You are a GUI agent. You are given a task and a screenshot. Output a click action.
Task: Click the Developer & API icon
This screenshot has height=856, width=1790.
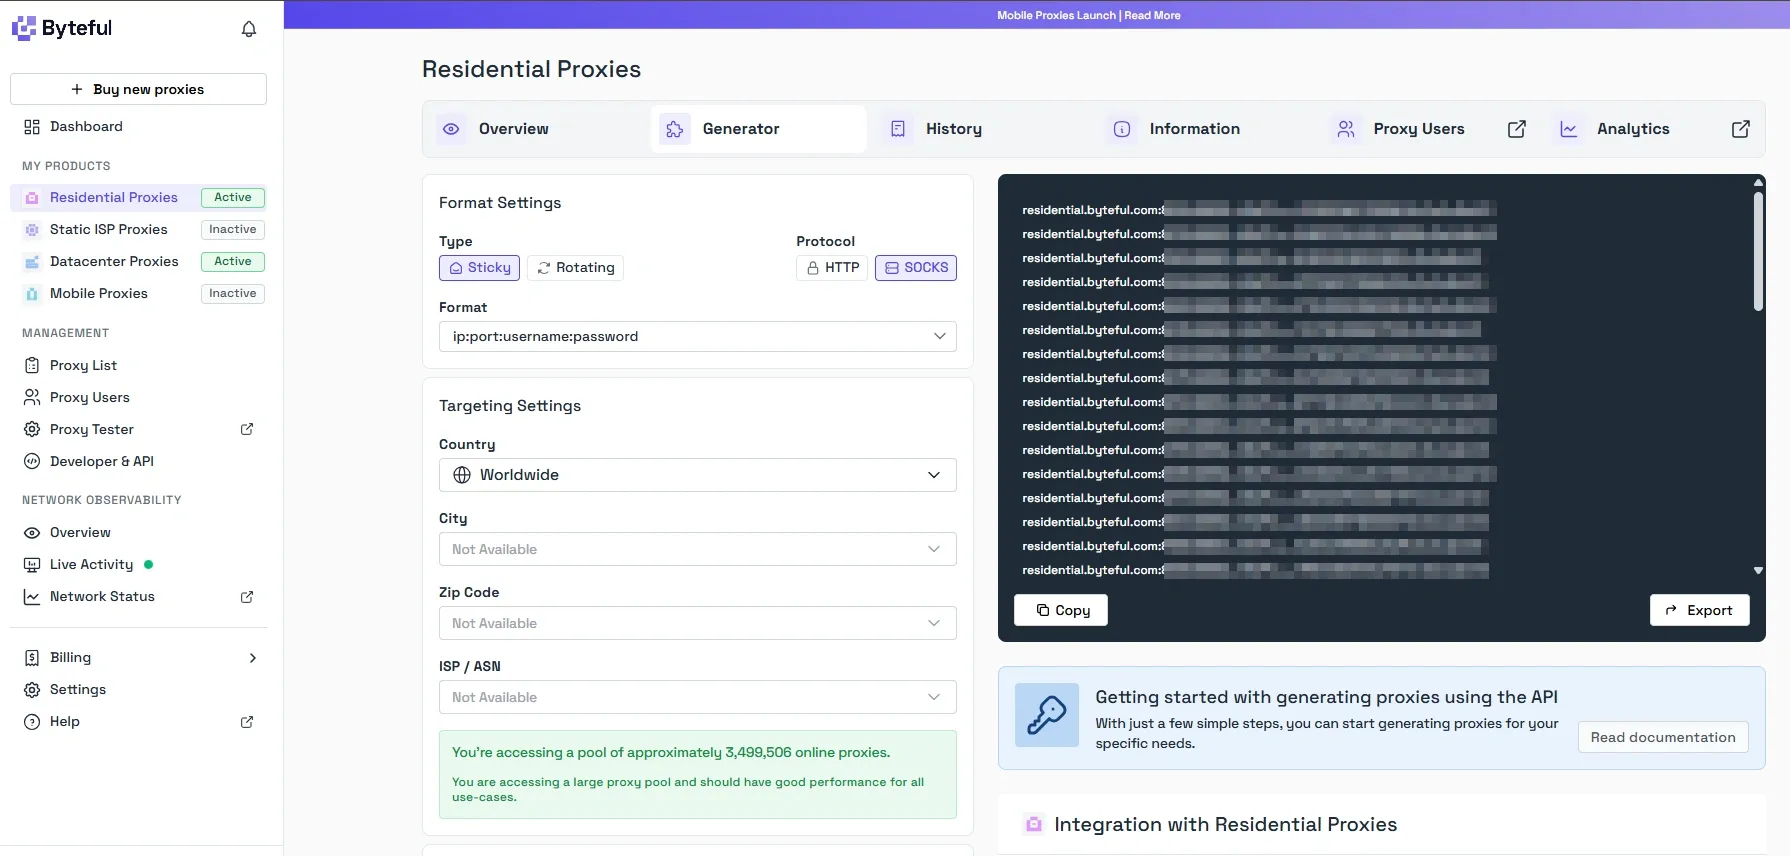[x=32, y=462]
